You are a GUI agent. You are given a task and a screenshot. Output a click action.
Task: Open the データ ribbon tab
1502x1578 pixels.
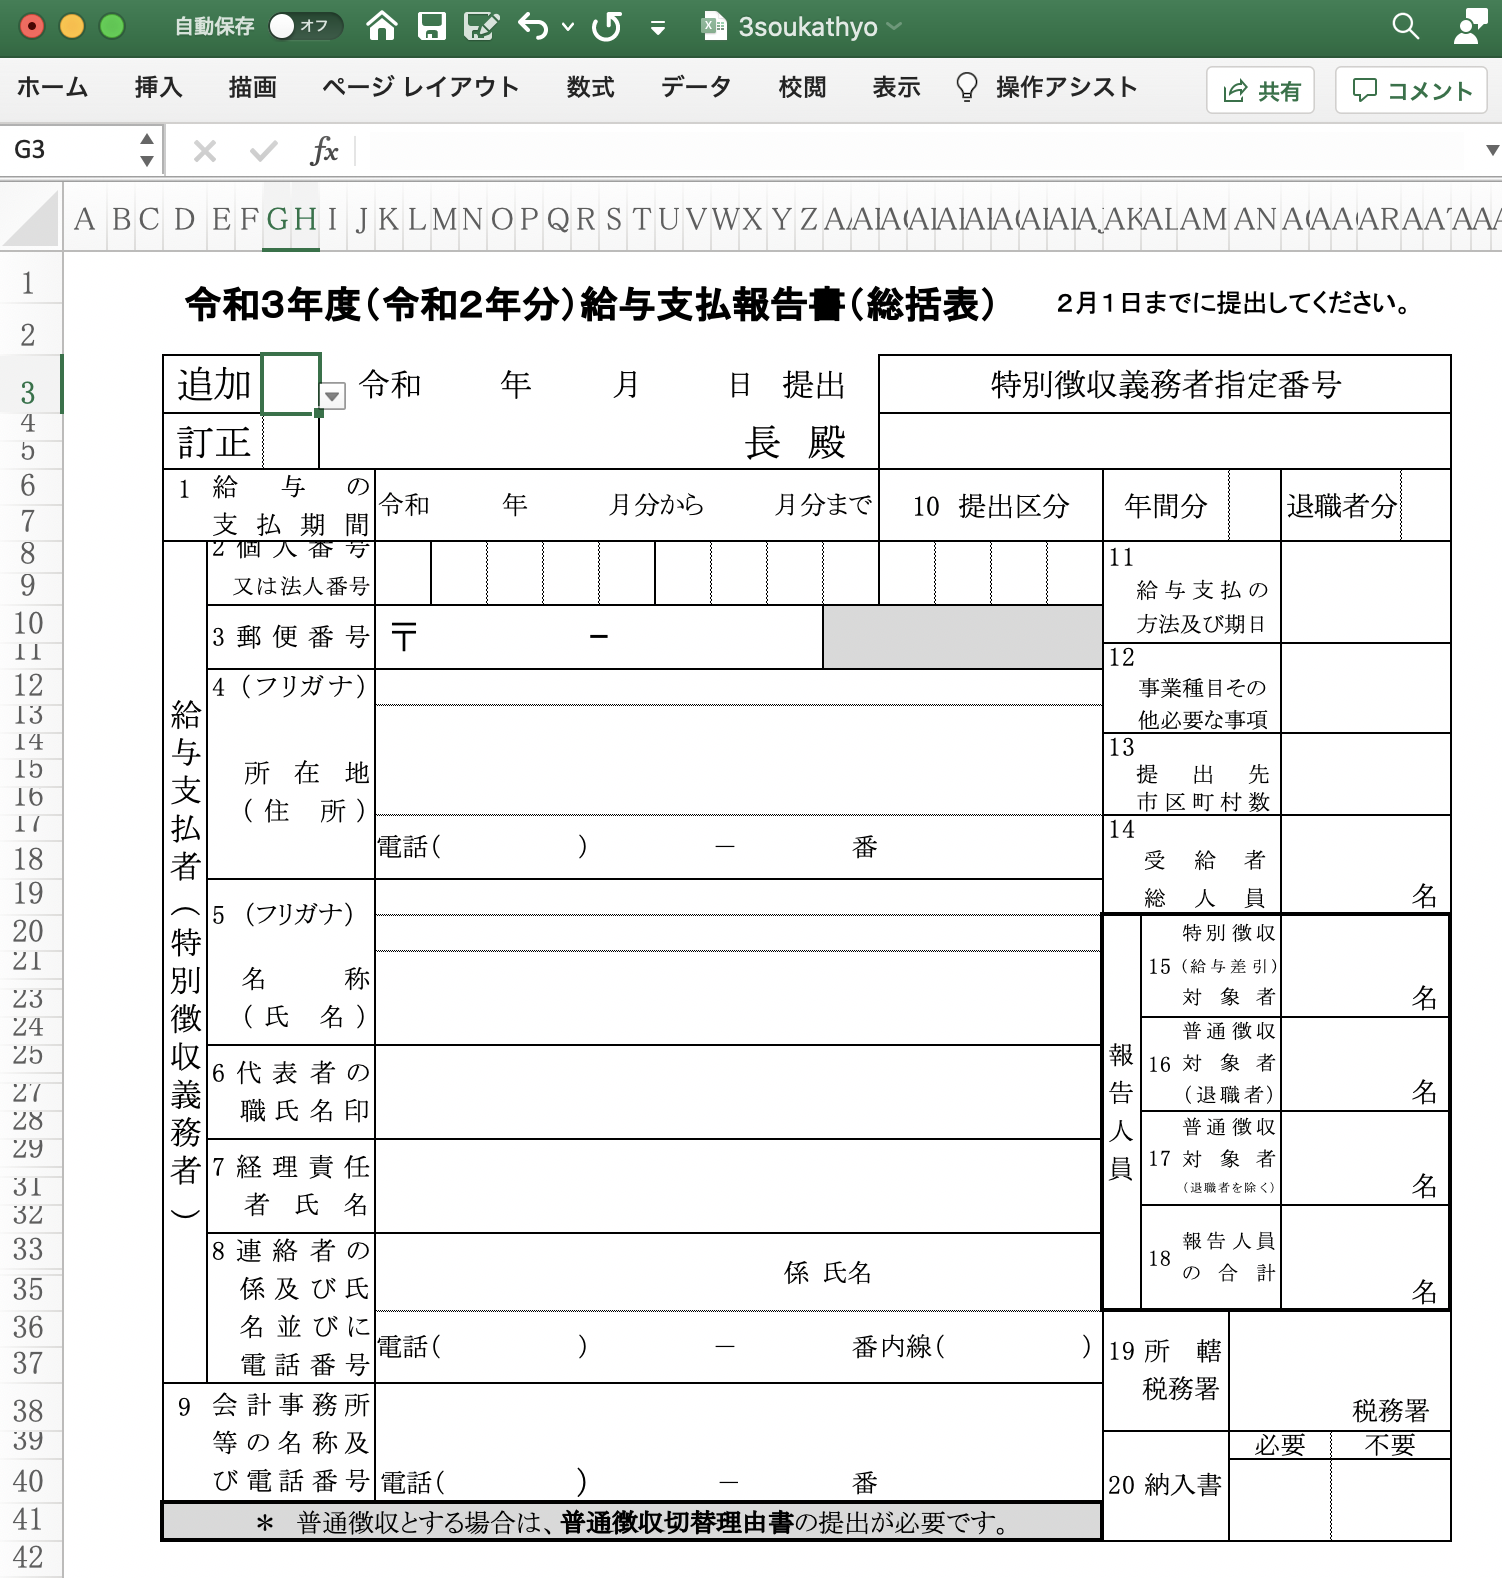click(x=696, y=87)
